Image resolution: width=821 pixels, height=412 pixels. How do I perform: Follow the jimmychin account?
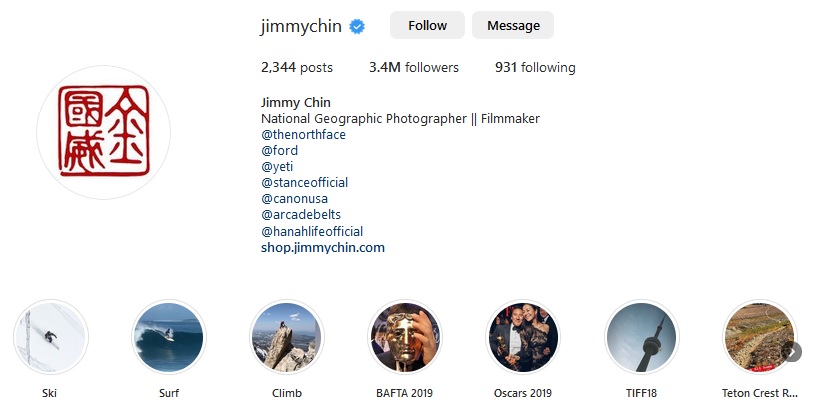(x=427, y=25)
